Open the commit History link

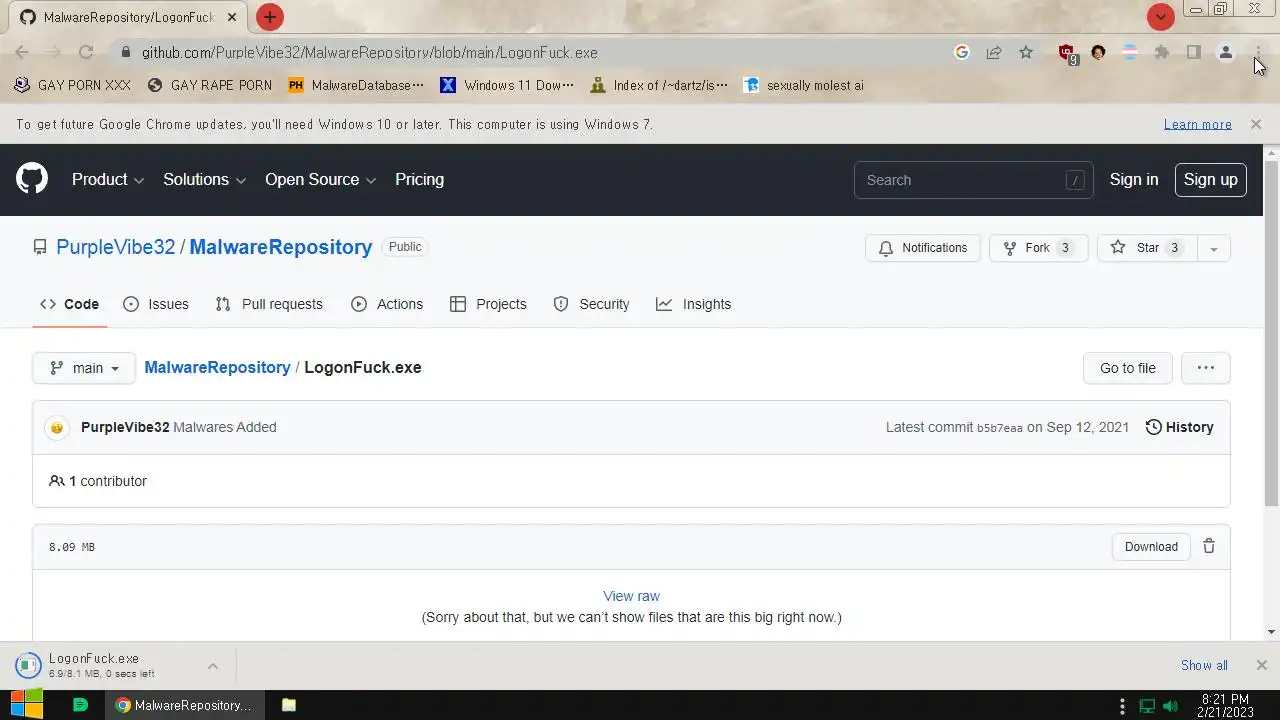[1179, 427]
